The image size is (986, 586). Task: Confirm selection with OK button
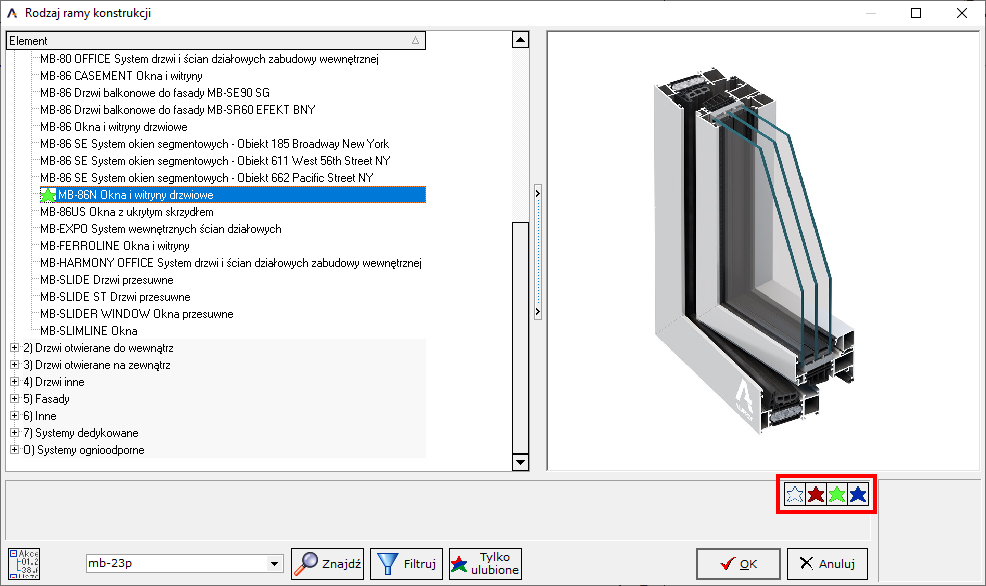coord(738,564)
